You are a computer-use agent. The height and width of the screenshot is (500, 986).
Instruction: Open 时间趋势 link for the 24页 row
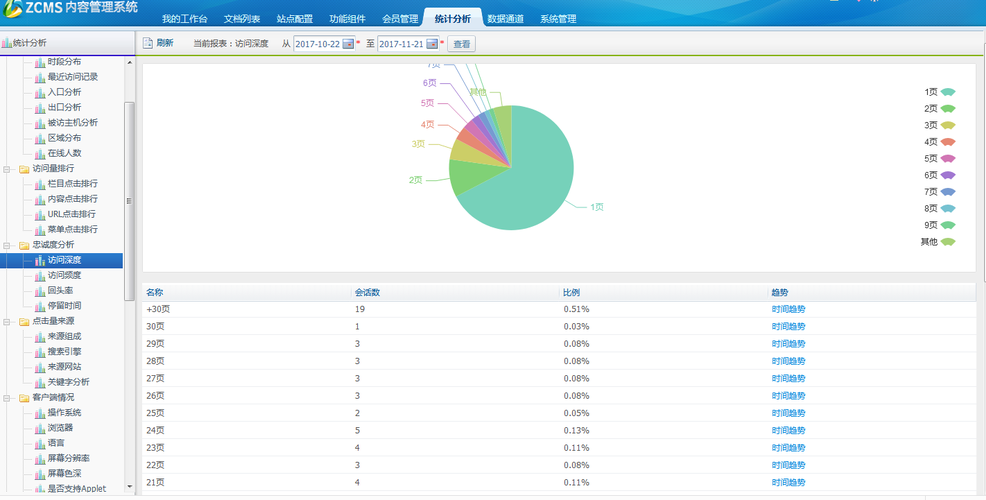[788, 431]
